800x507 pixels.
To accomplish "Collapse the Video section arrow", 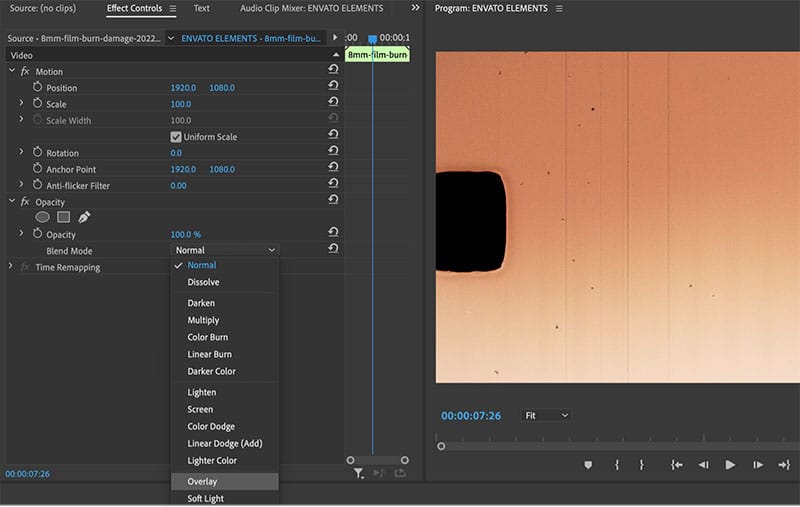I will coord(336,55).
